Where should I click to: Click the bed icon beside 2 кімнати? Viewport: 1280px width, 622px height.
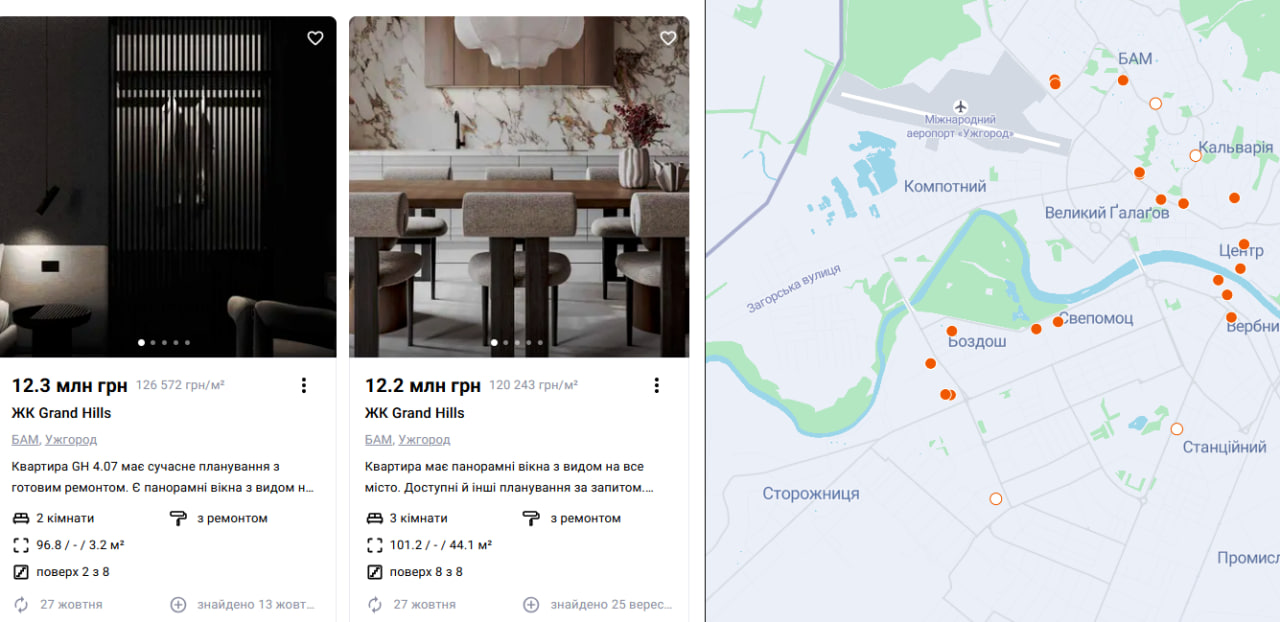21,518
